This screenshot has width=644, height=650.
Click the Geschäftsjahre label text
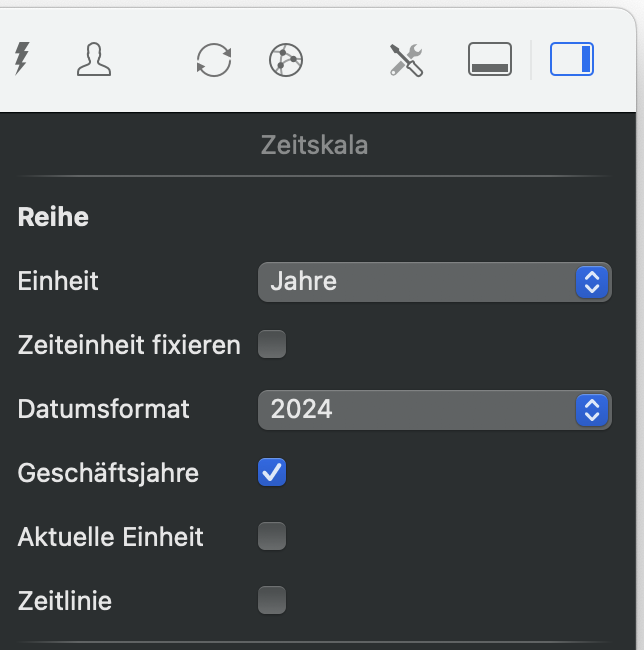coord(108,473)
